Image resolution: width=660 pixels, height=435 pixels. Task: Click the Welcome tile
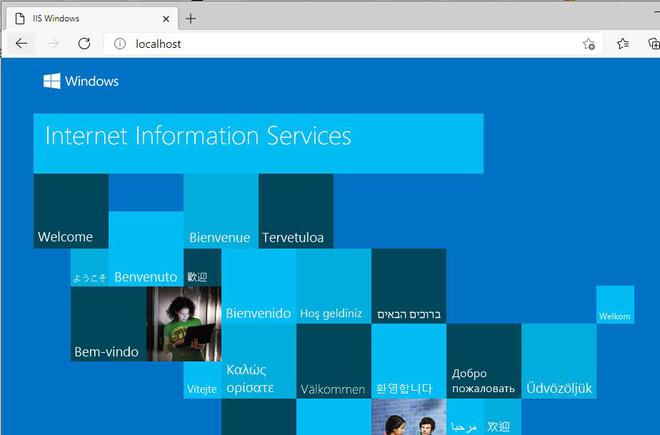(x=71, y=211)
